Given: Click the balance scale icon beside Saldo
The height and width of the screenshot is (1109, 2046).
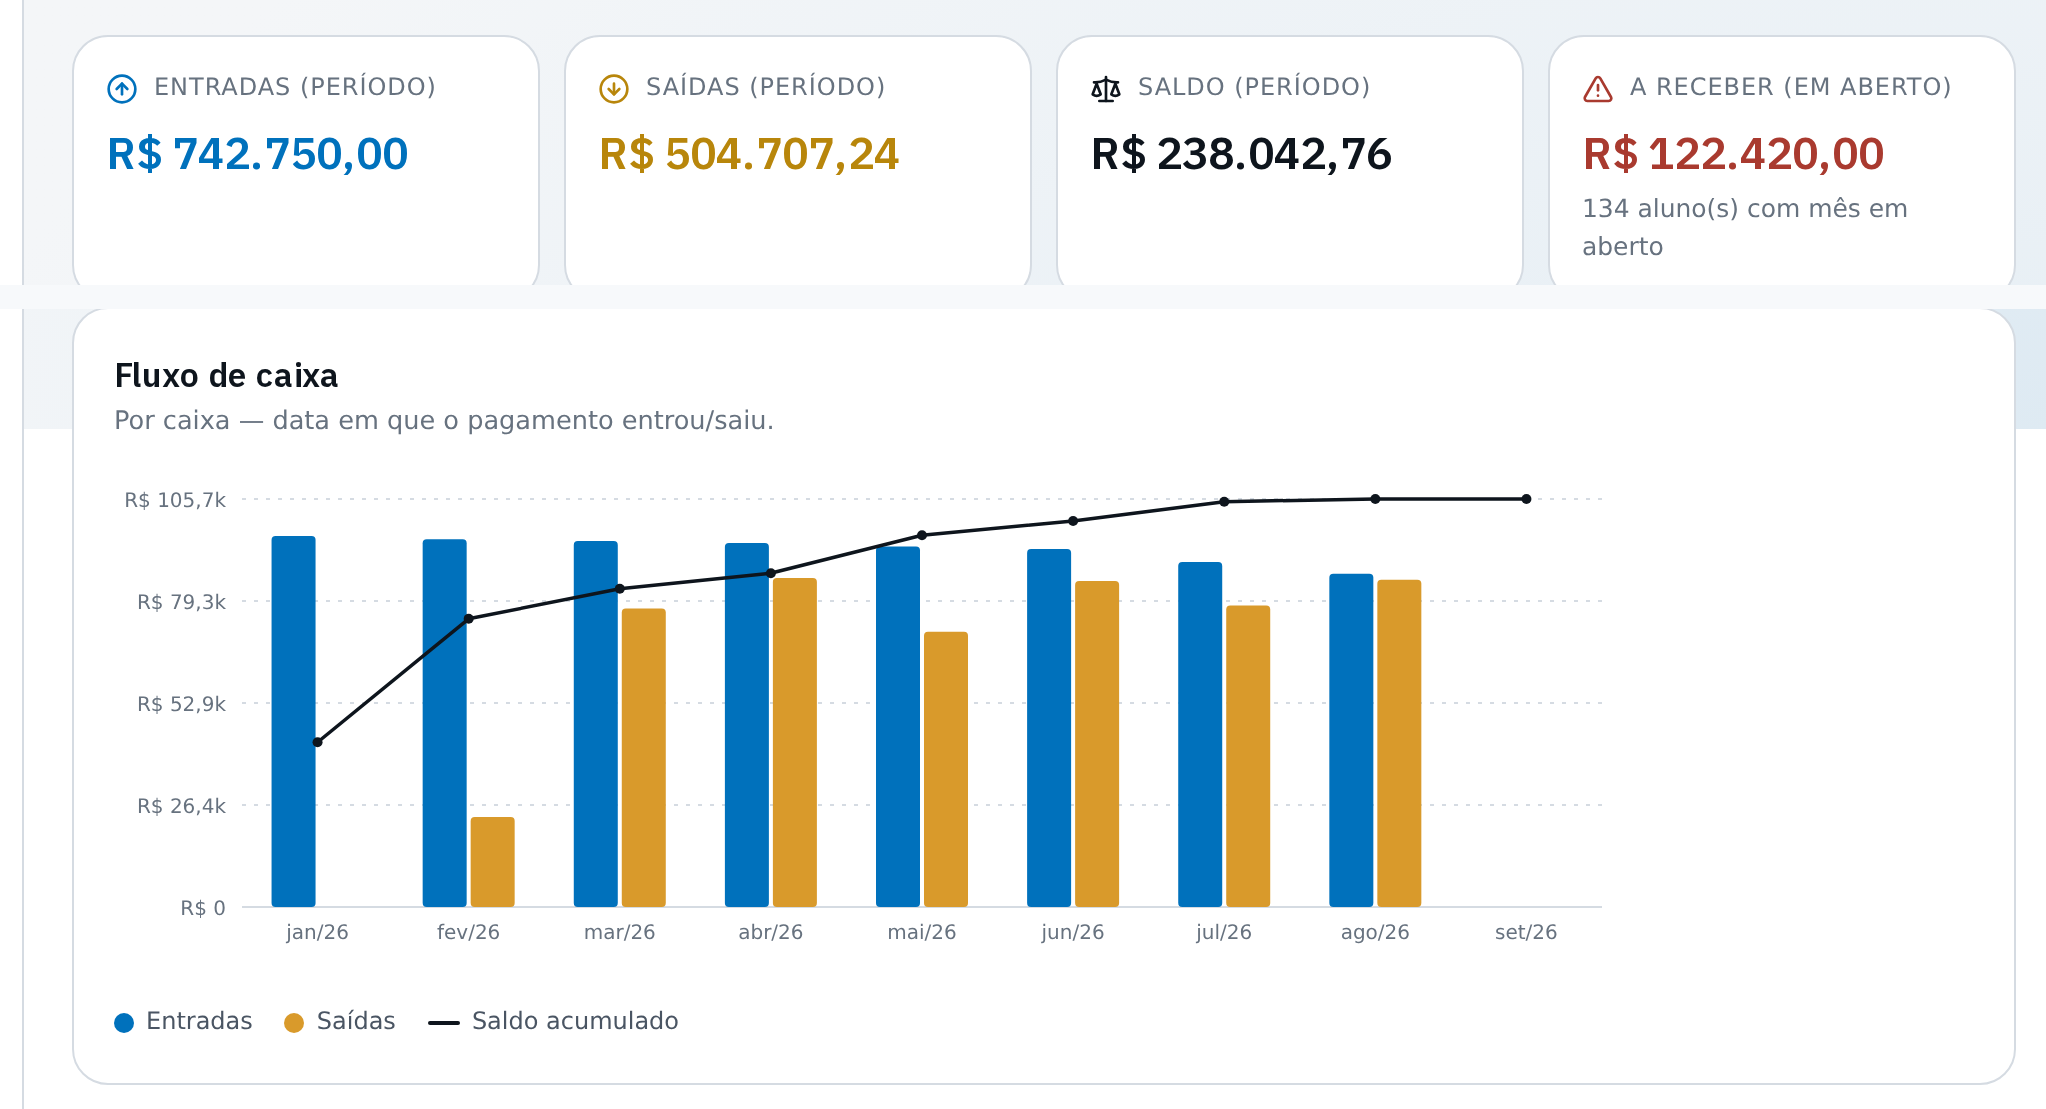Looking at the screenshot, I should (1106, 89).
